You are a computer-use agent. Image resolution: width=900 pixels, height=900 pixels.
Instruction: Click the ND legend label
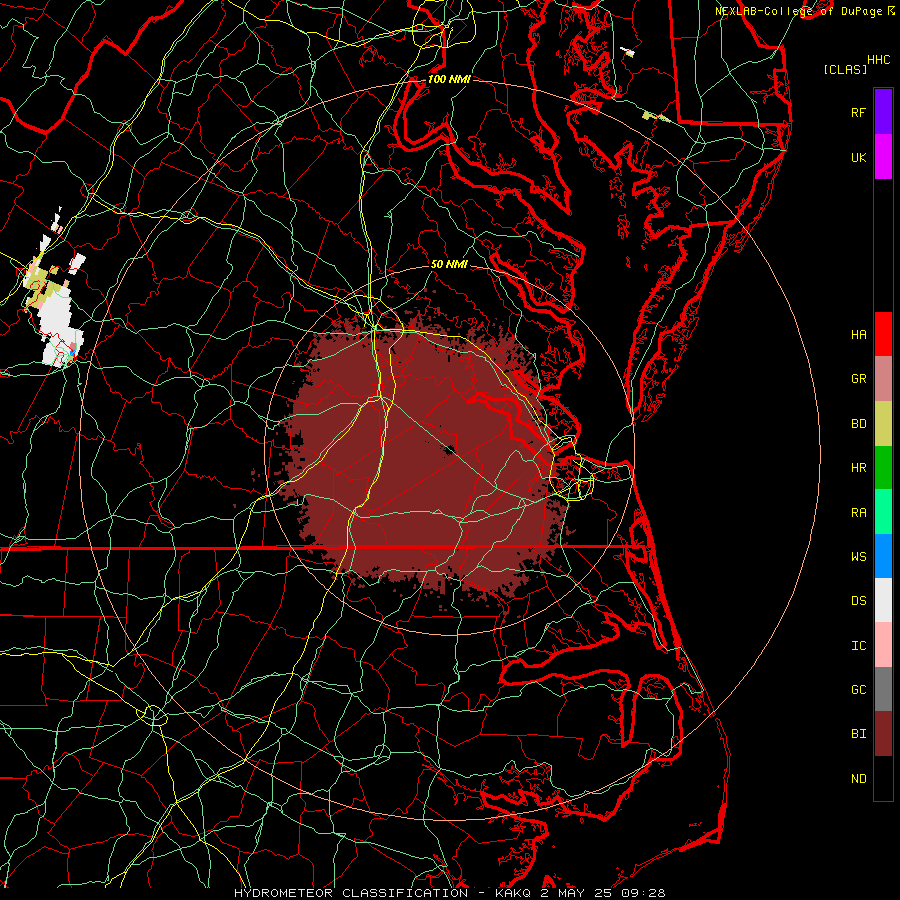coord(858,779)
